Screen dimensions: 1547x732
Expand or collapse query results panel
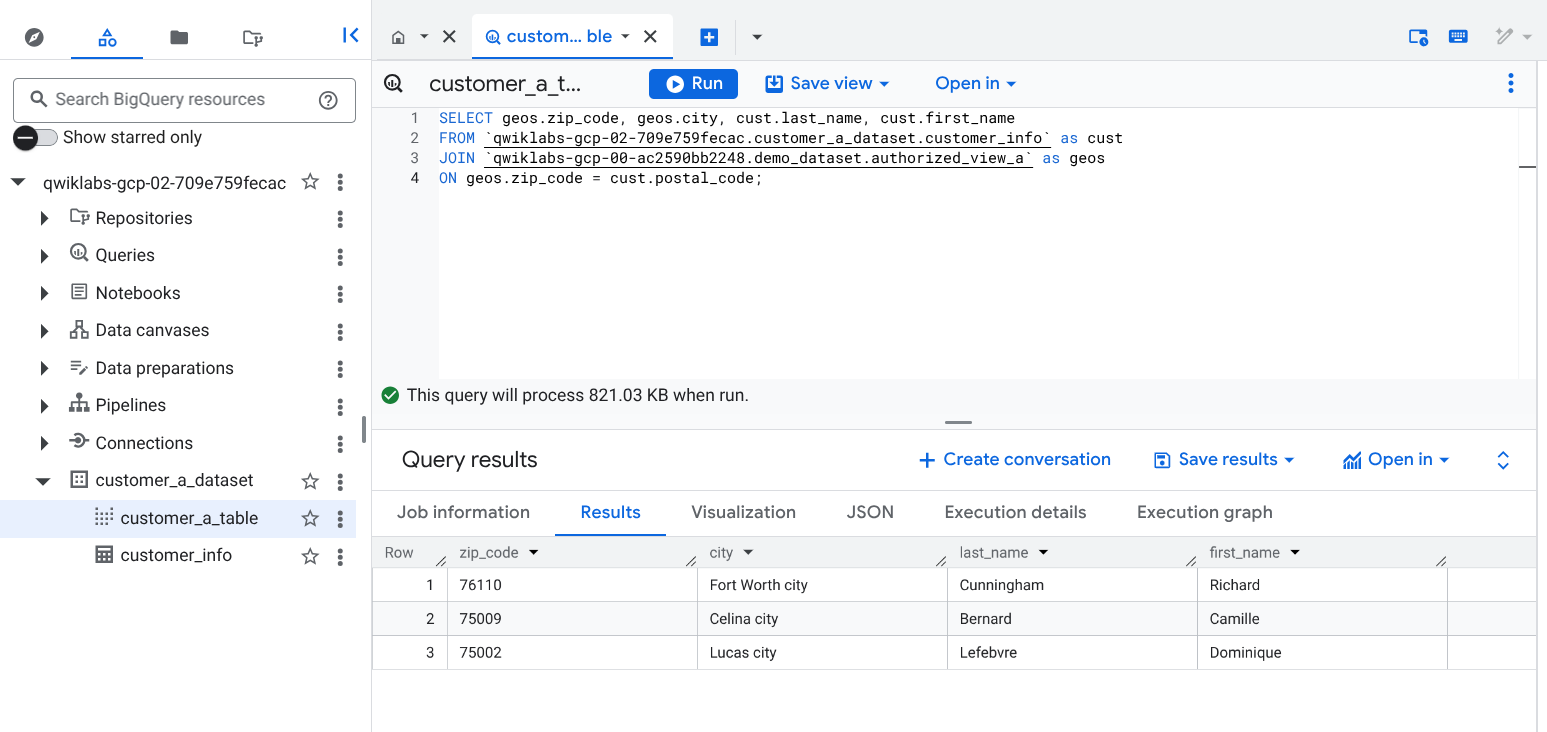tap(1502, 460)
